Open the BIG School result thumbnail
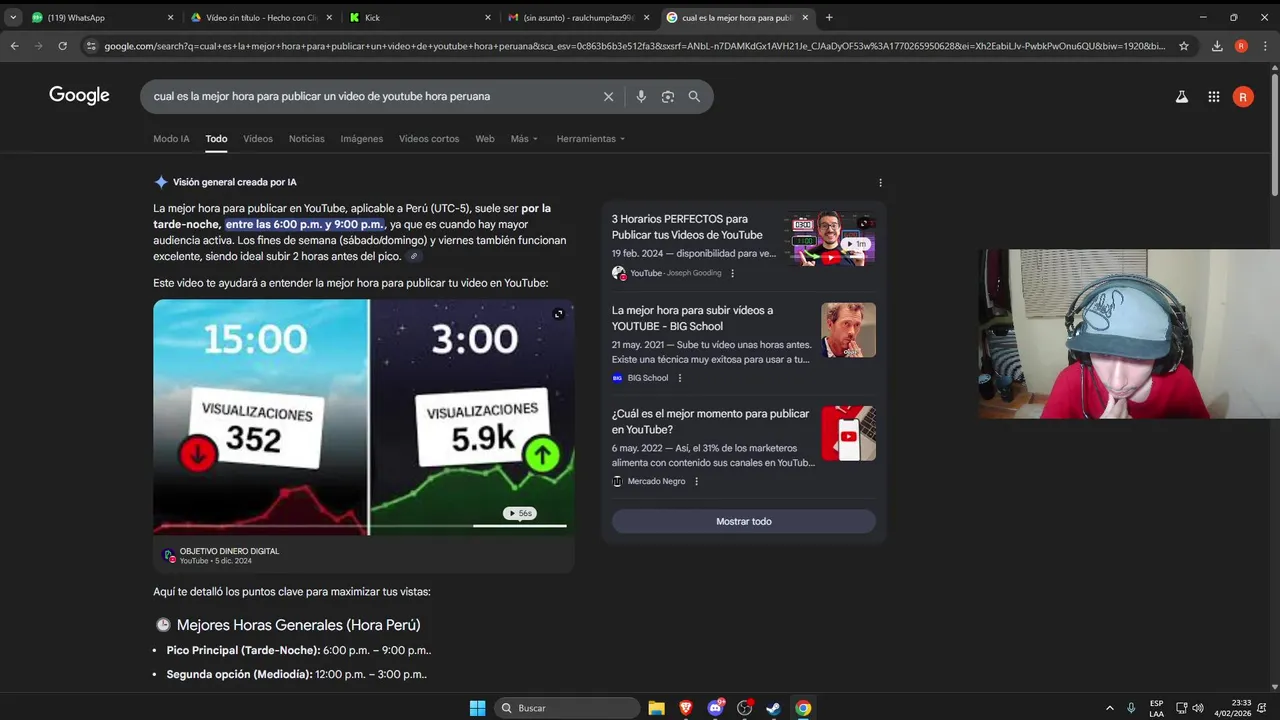 848,330
